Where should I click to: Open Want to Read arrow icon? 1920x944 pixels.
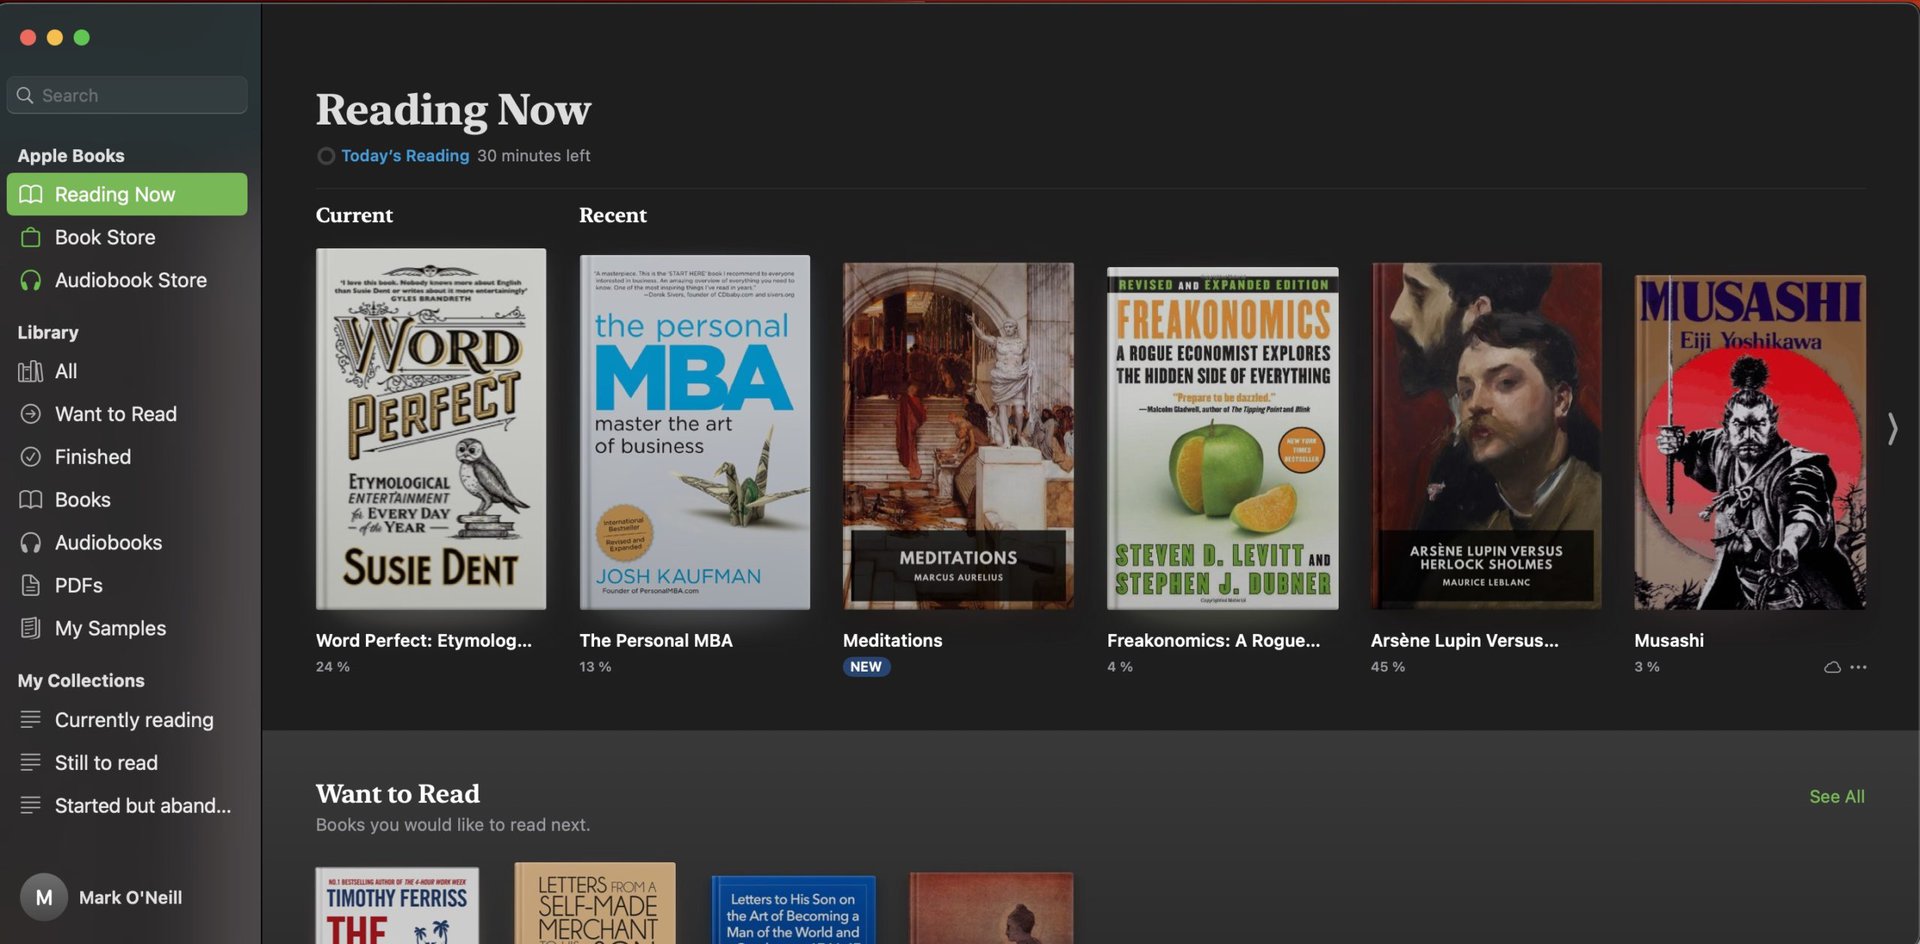pyautogui.click(x=31, y=414)
